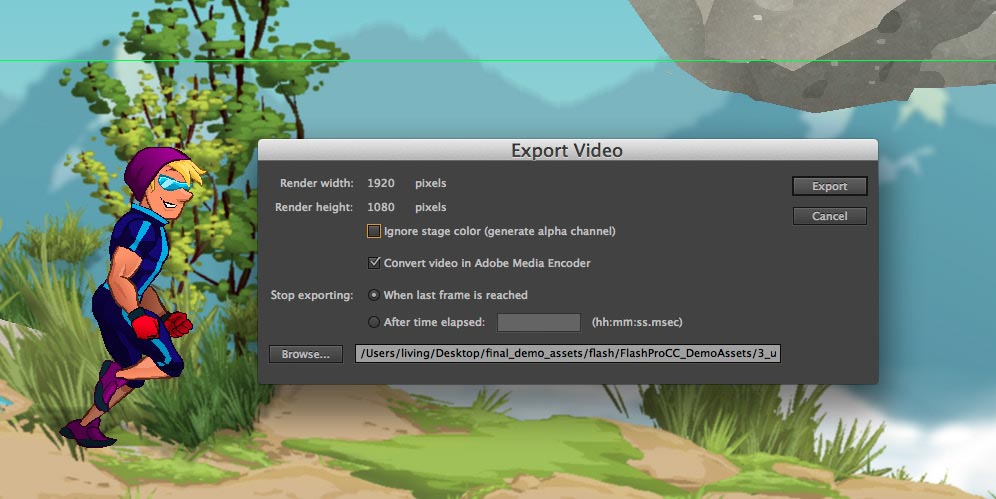Open the Browse... file chooser
This screenshot has height=499, width=996.
click(x=306, y=354)
